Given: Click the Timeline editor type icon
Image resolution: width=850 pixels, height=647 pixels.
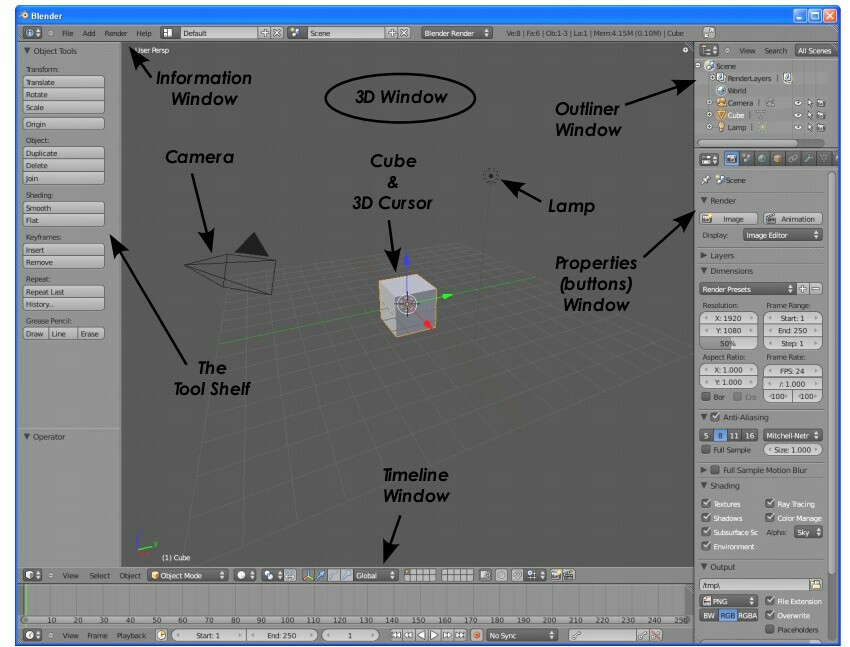Looking at the screenshot, I should pos(33,635).
